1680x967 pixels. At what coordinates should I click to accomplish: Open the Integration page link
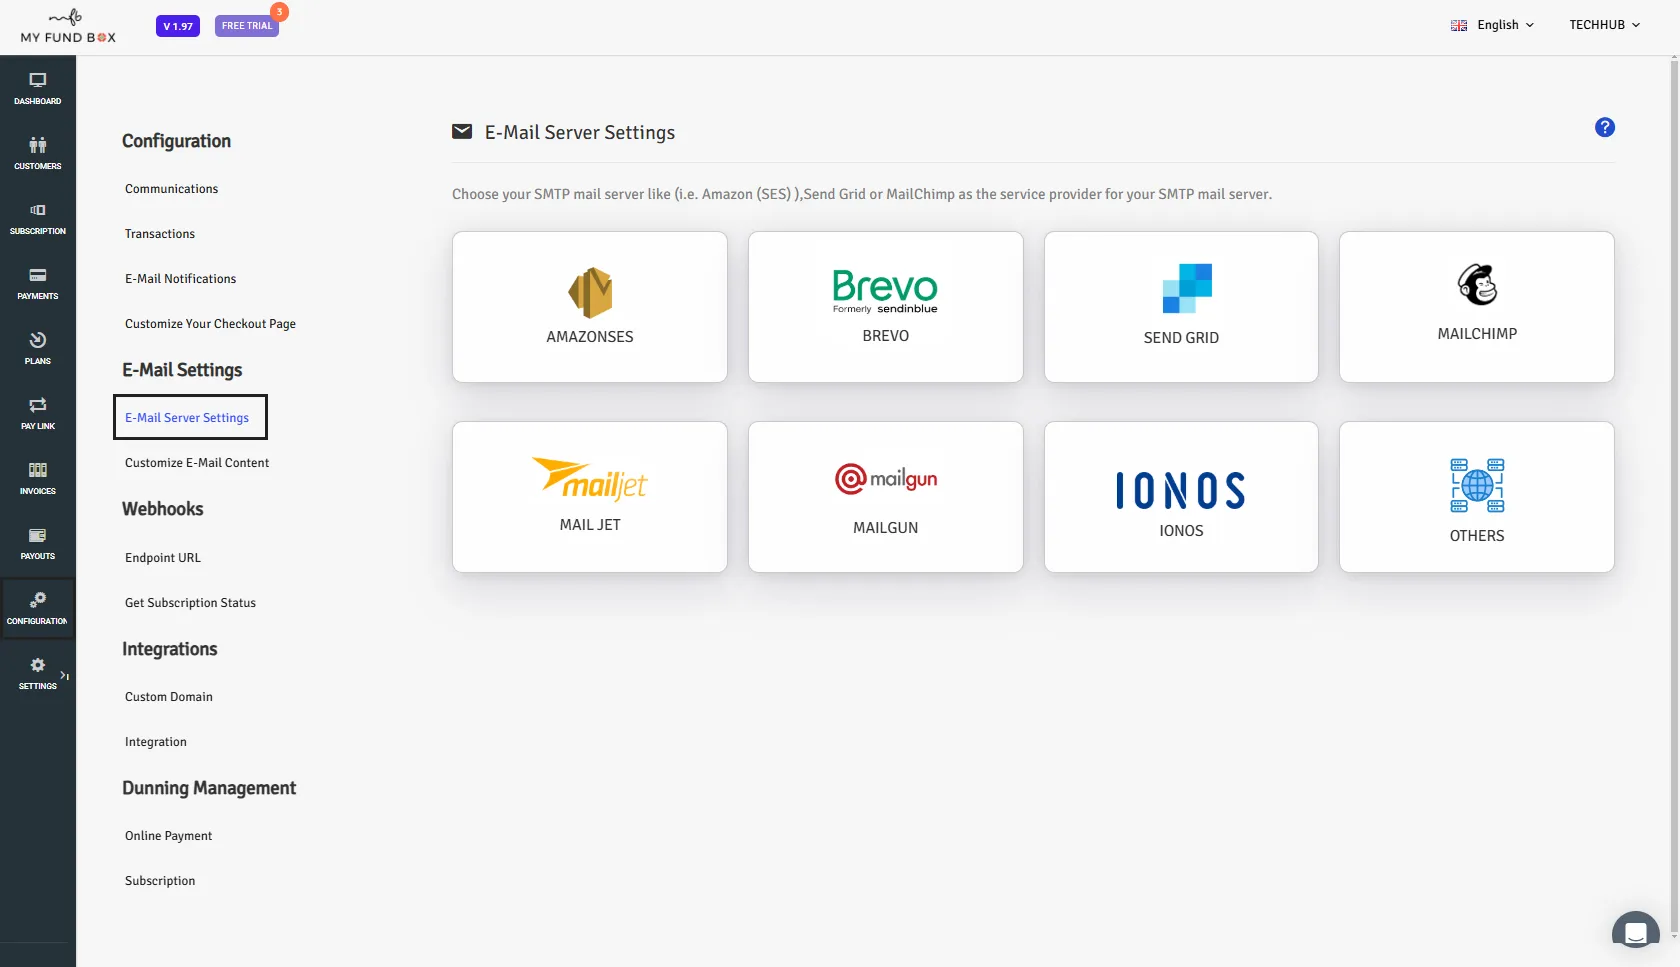tap(156, 742)
